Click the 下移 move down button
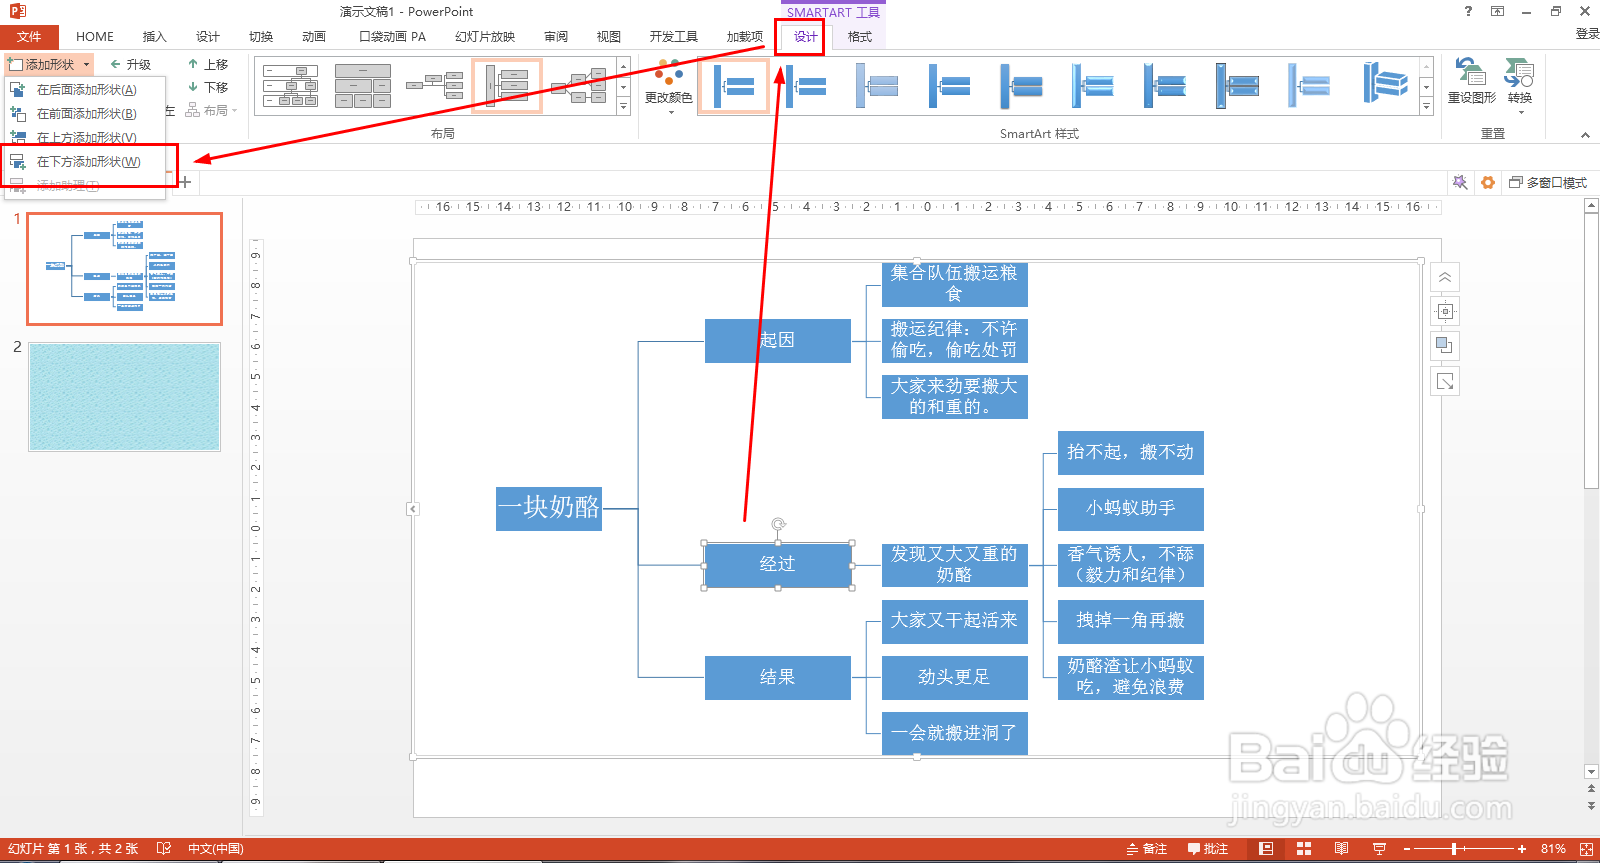The height and width of the screenshot is (863, 1600). (x=208, y=87)
